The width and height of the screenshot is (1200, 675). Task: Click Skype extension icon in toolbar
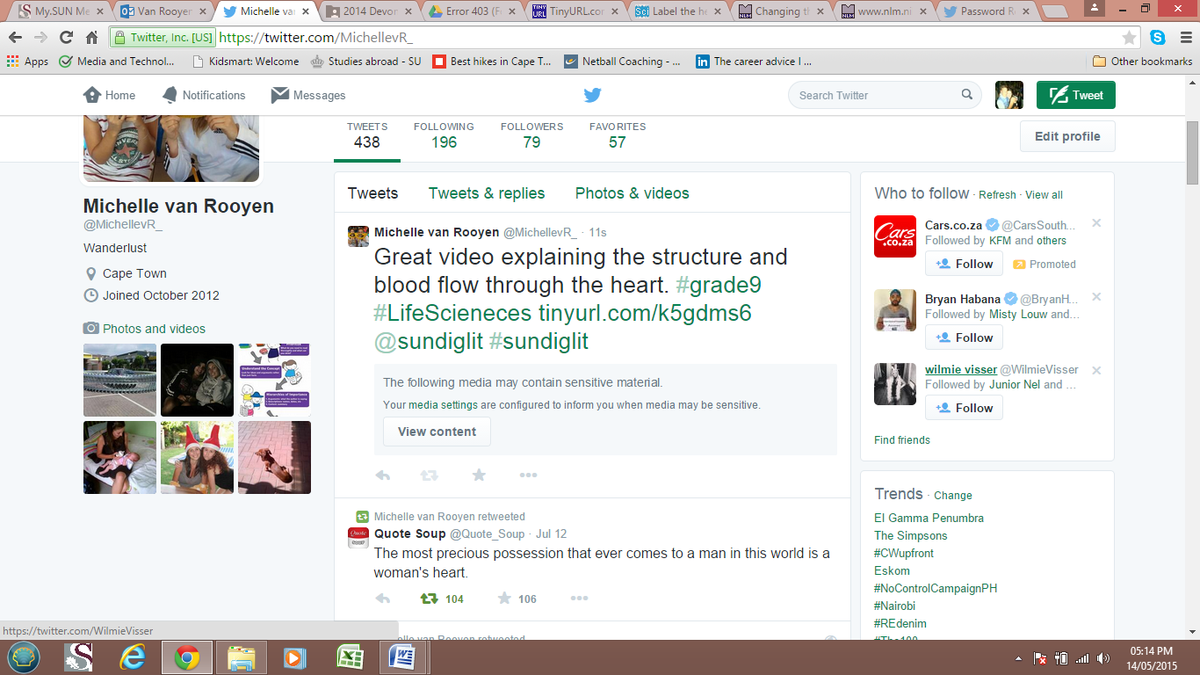point(1157,38)
